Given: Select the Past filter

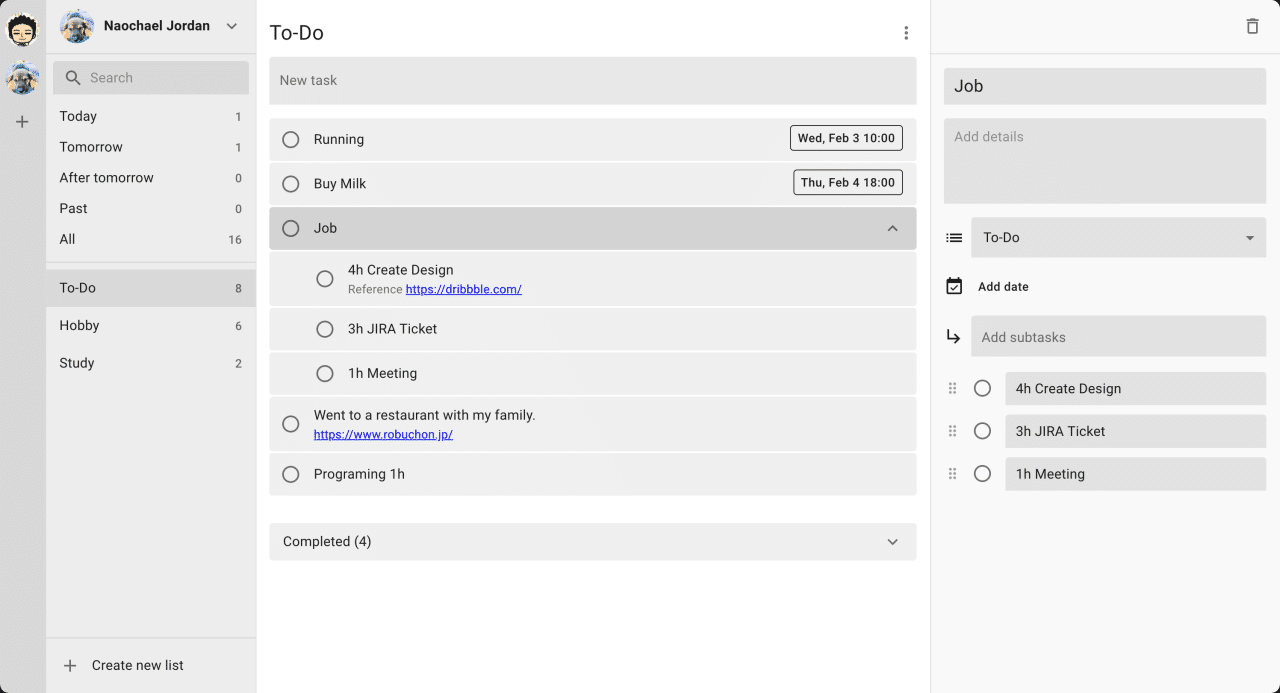Looking at the screenshot, I should click(x=151, y=209).
